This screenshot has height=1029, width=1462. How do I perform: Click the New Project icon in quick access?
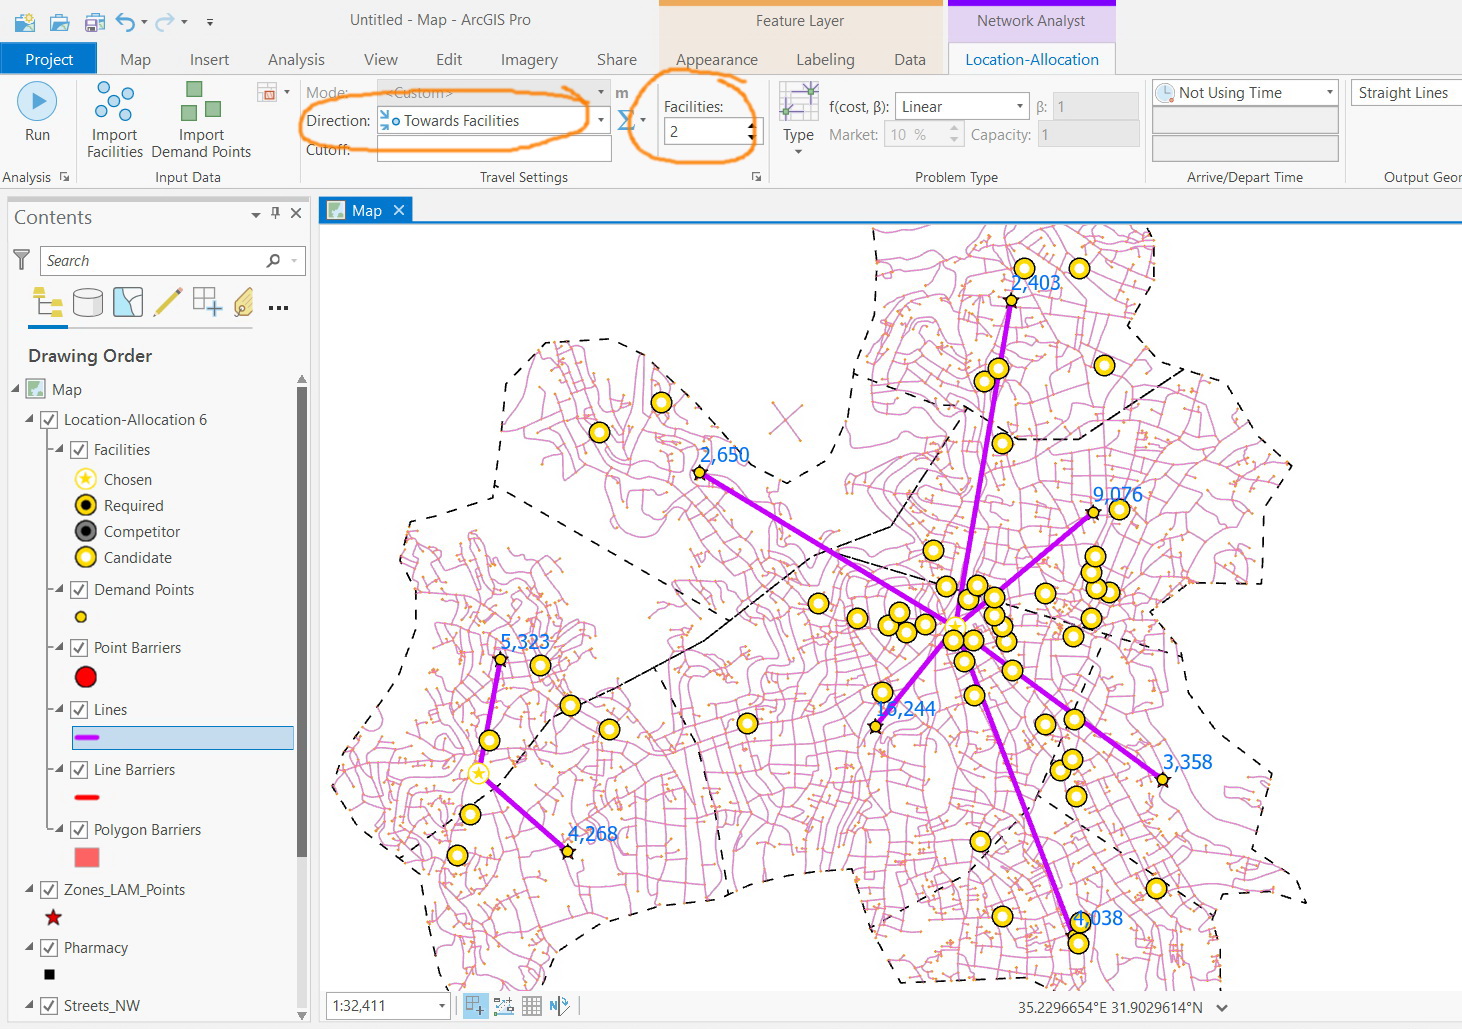pyautogui.click(x=25, y=21)
